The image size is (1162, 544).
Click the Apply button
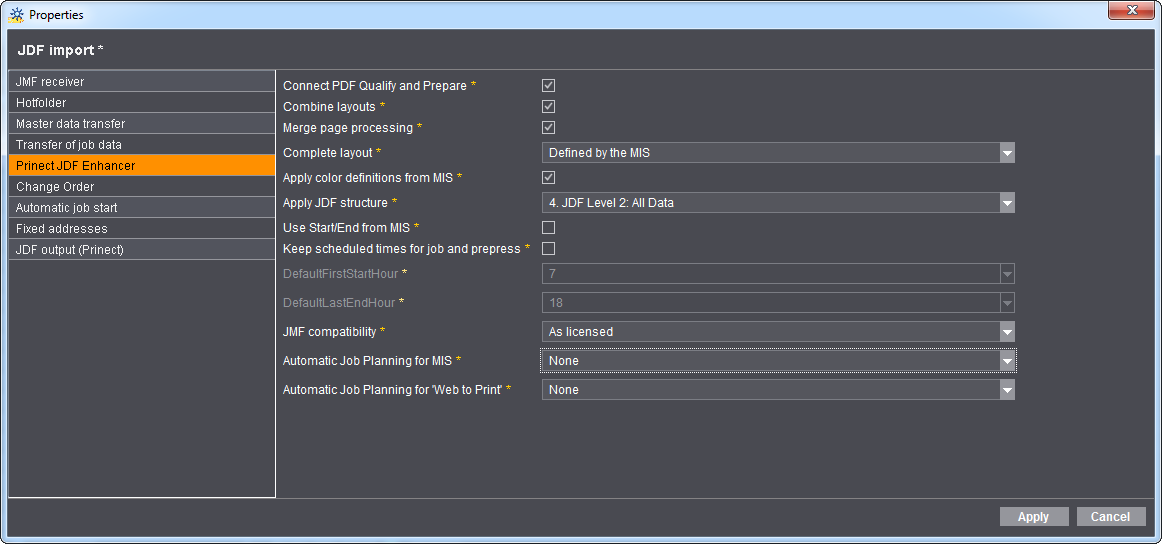pos(1033,517)
